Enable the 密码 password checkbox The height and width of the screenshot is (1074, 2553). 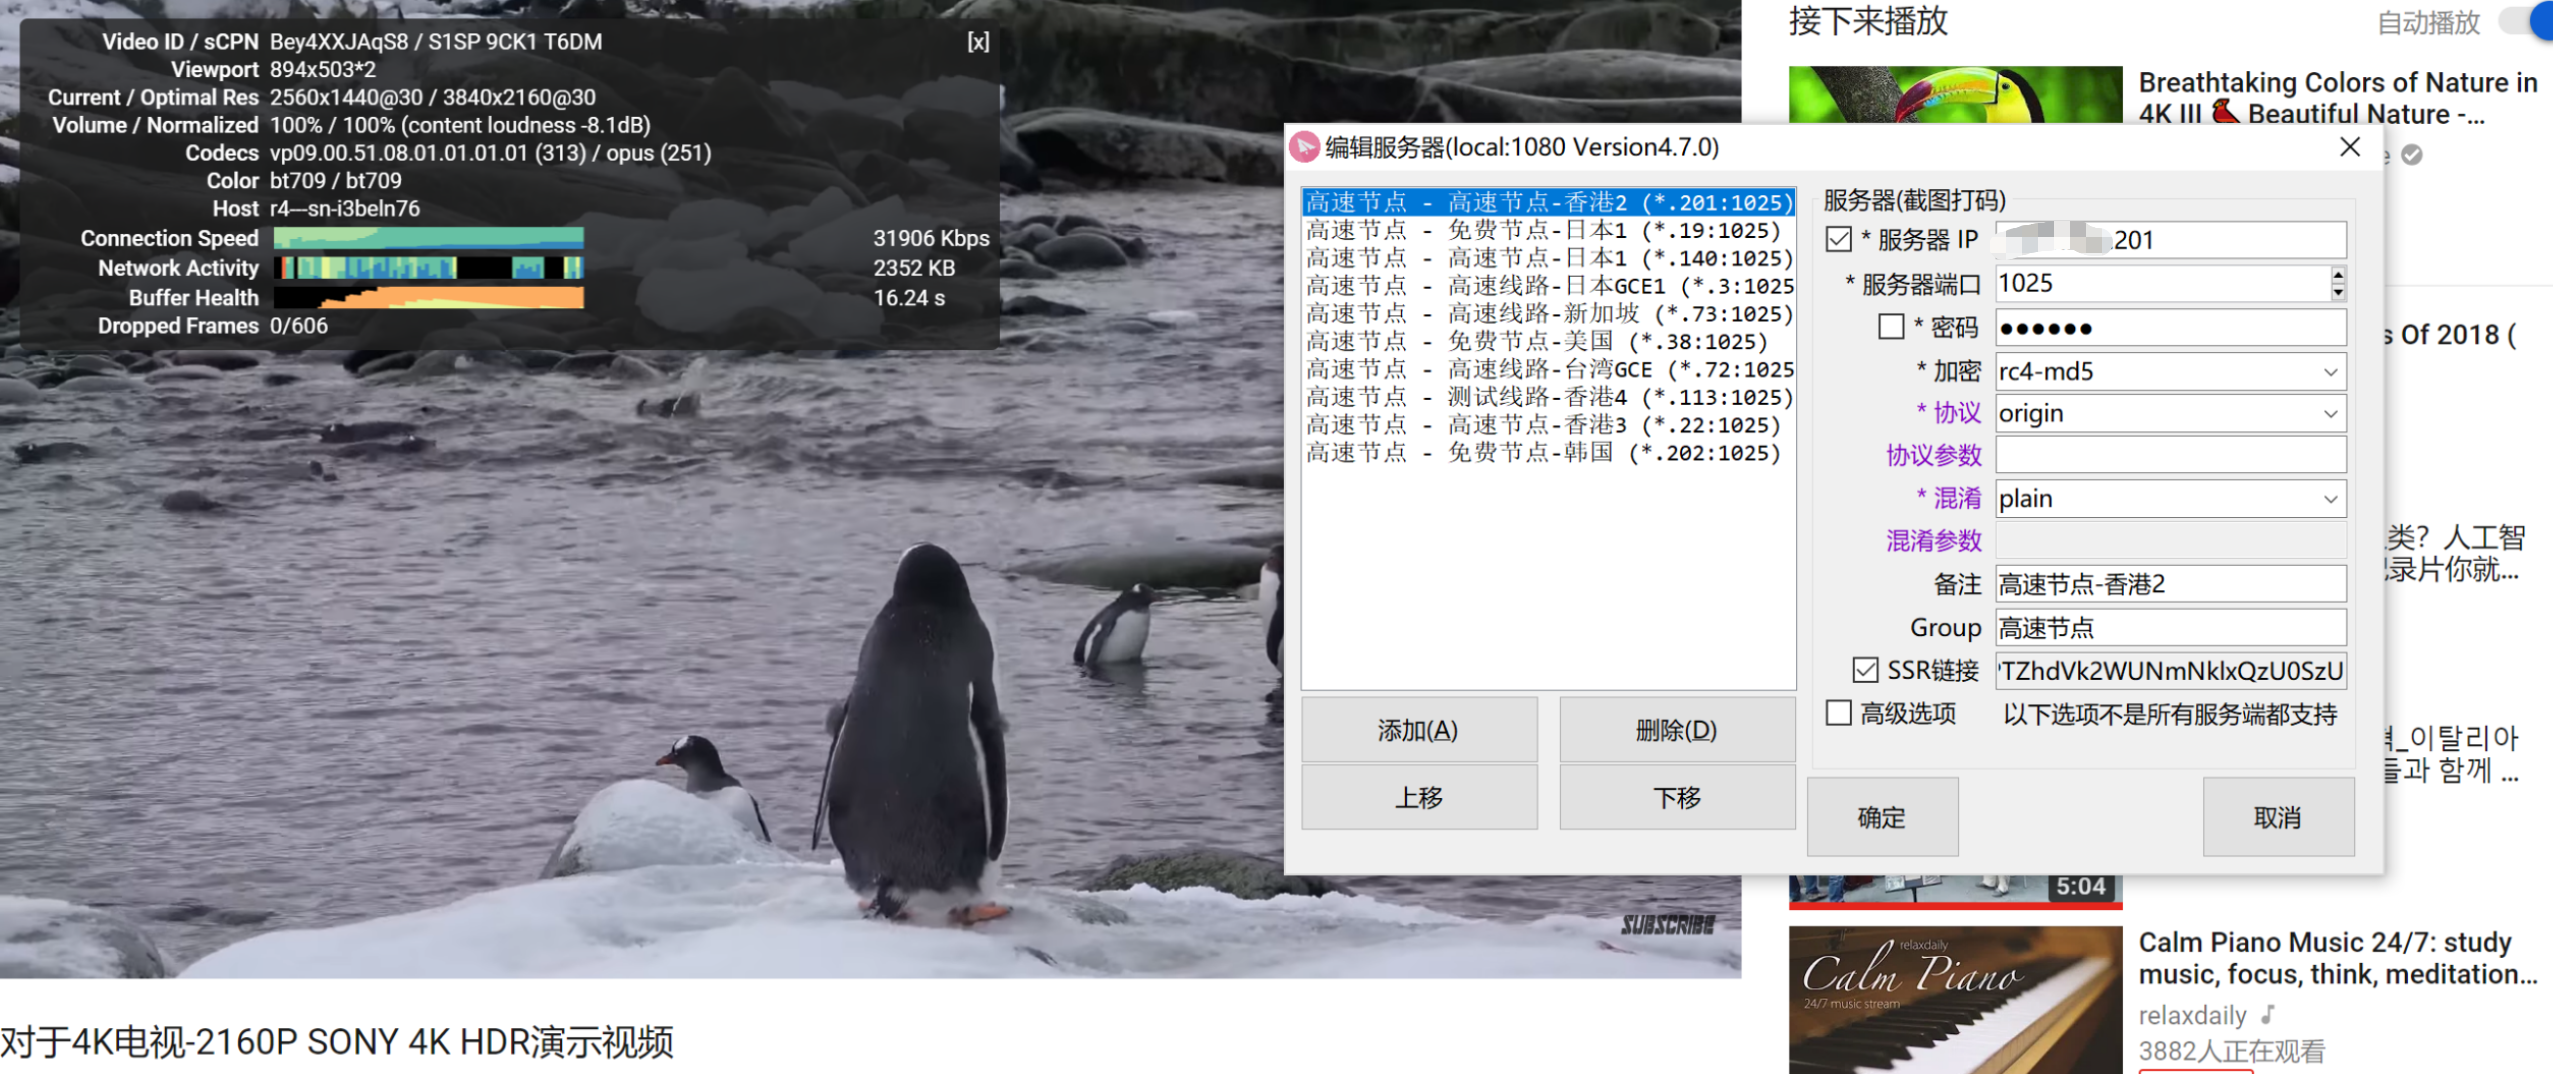click(1890, 327)
